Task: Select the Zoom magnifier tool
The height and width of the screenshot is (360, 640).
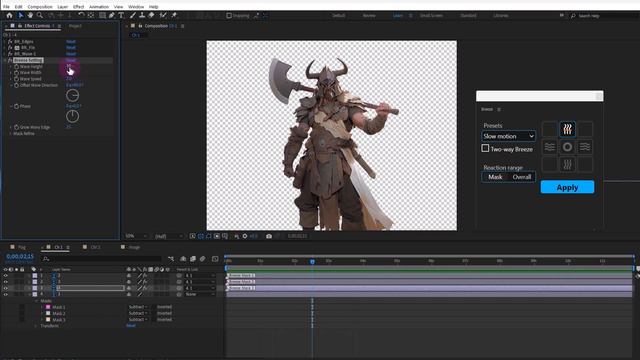Action: [40, 16]
